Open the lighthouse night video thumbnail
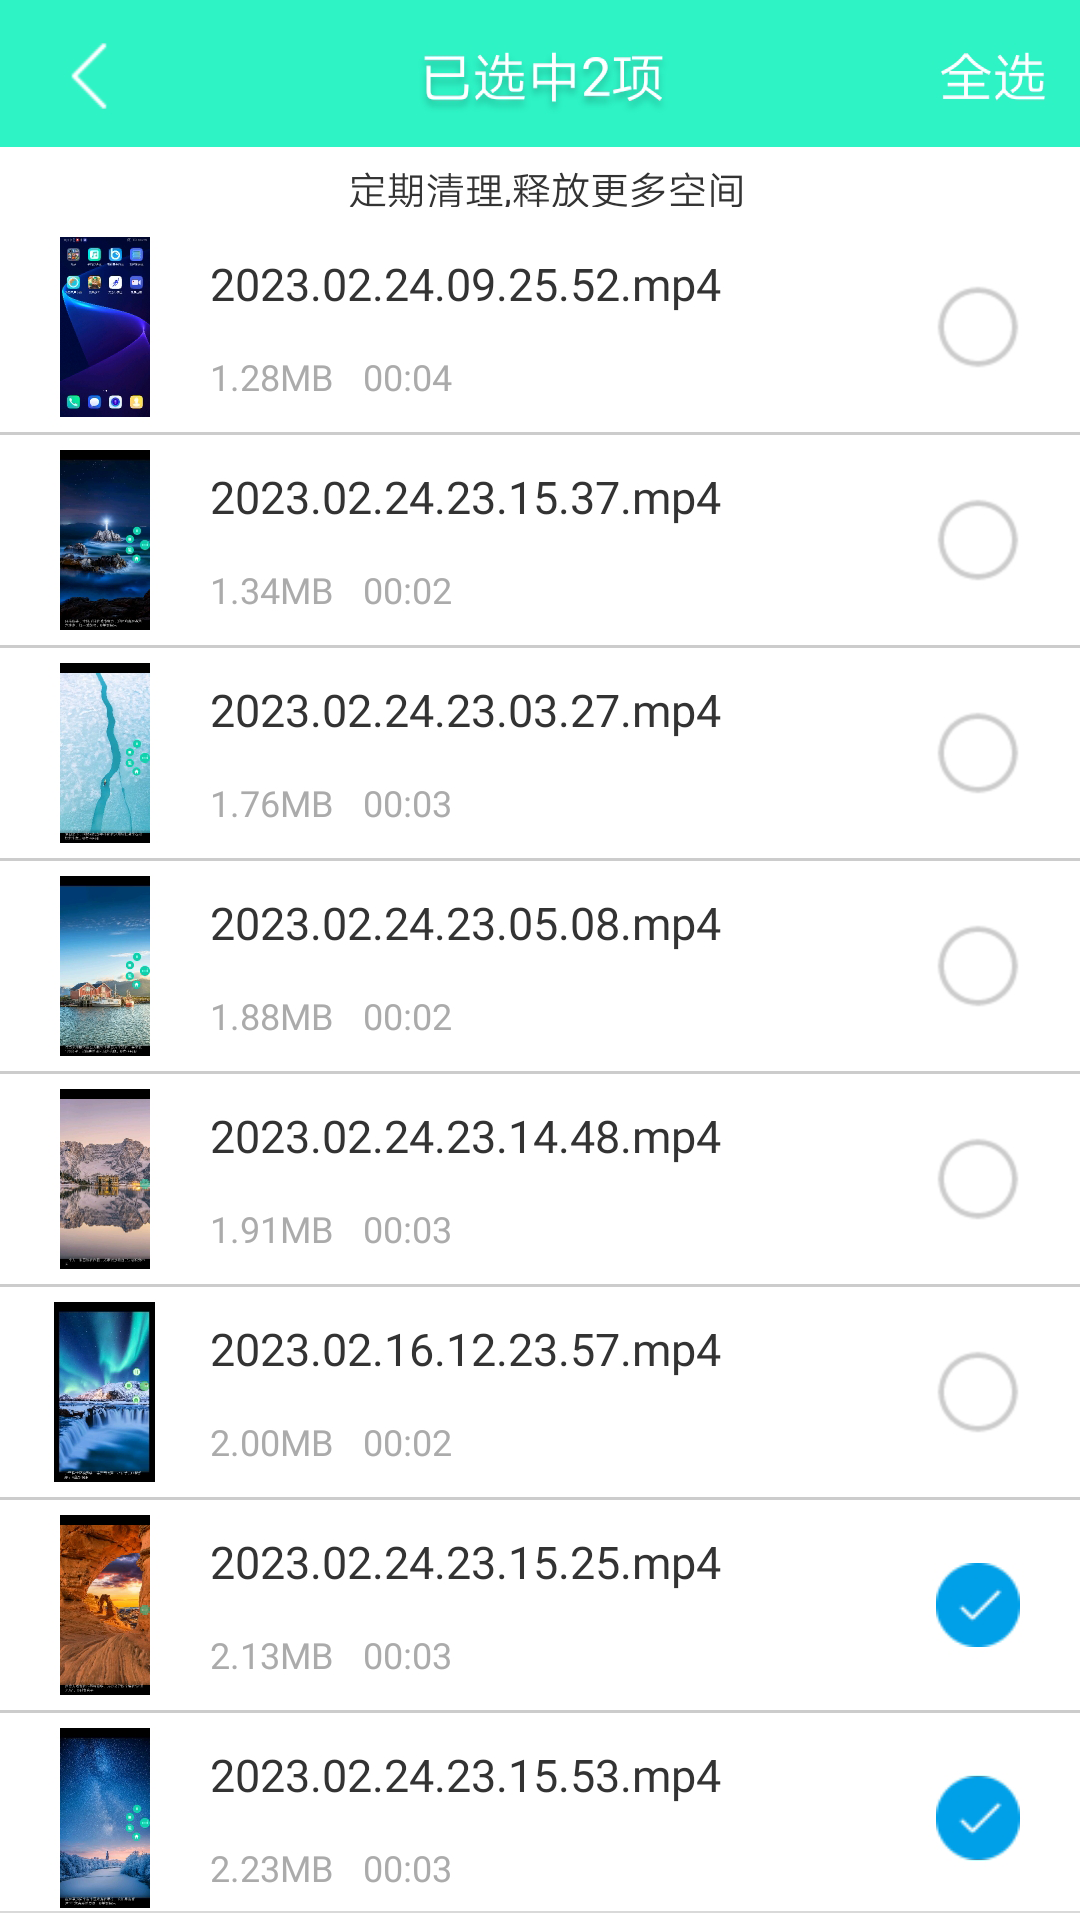 click(105, 540)
